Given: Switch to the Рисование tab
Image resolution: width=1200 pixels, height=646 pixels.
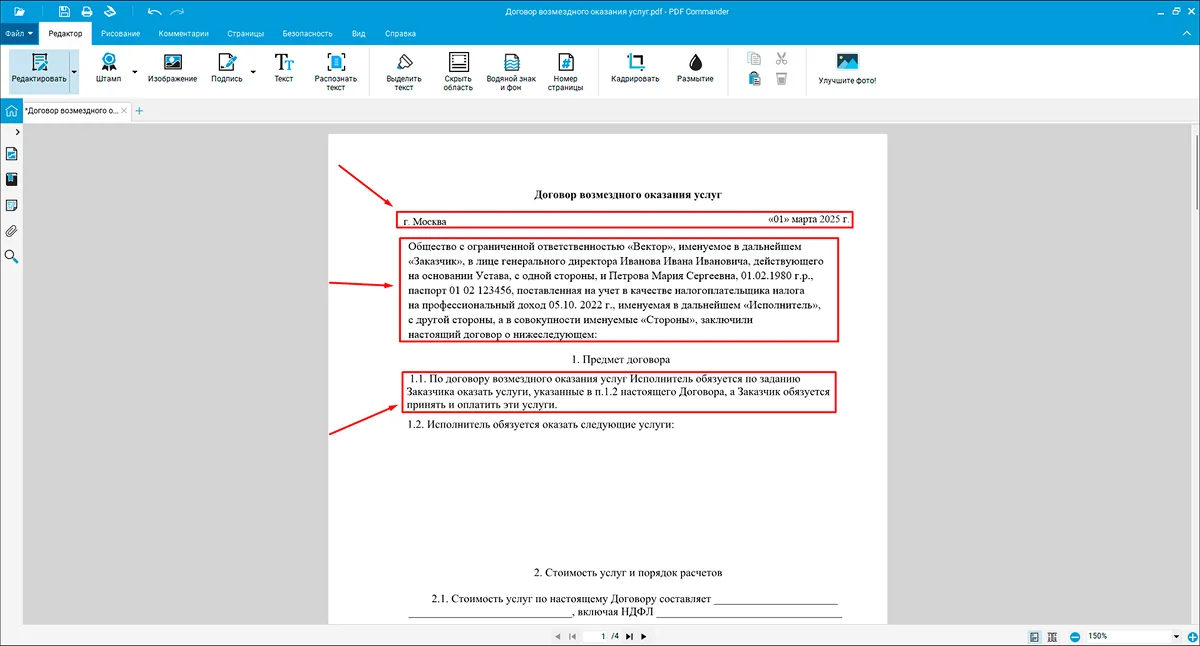Looking at the screenshot, I should click(x=121, y=33).
